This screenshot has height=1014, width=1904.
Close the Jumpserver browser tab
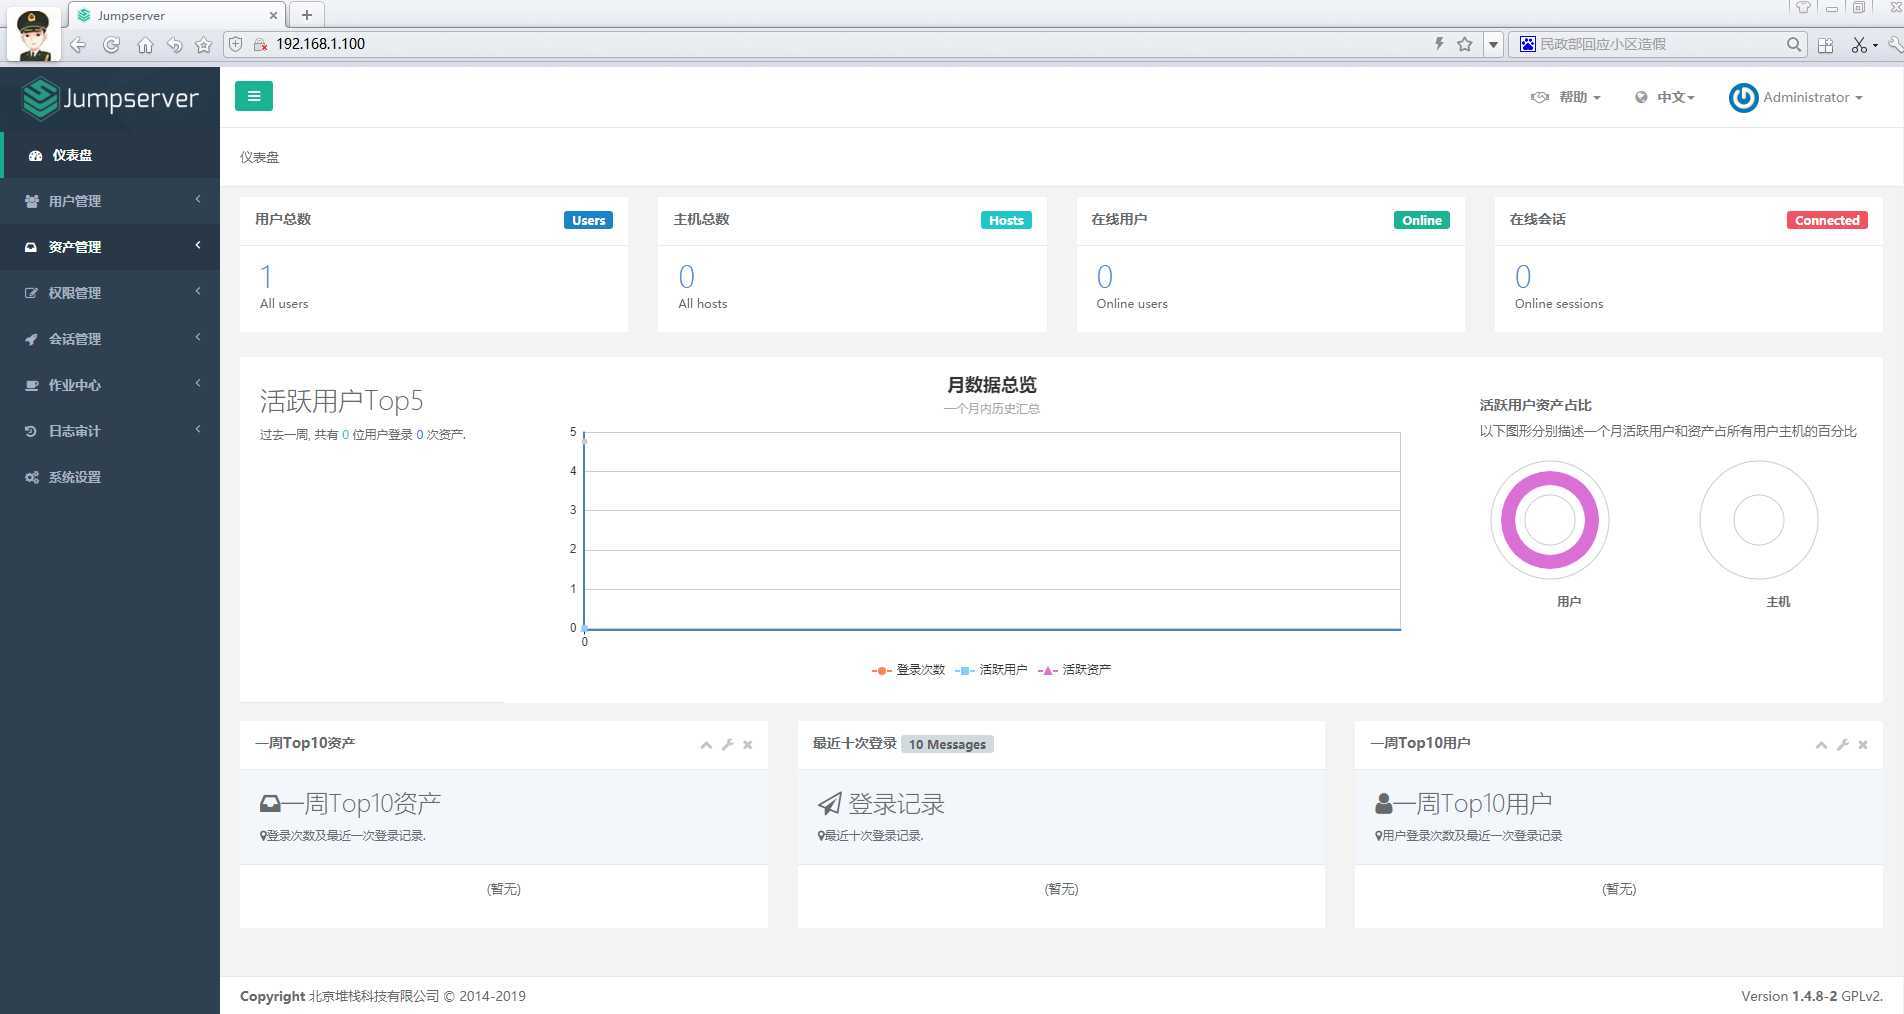point(273,16)
